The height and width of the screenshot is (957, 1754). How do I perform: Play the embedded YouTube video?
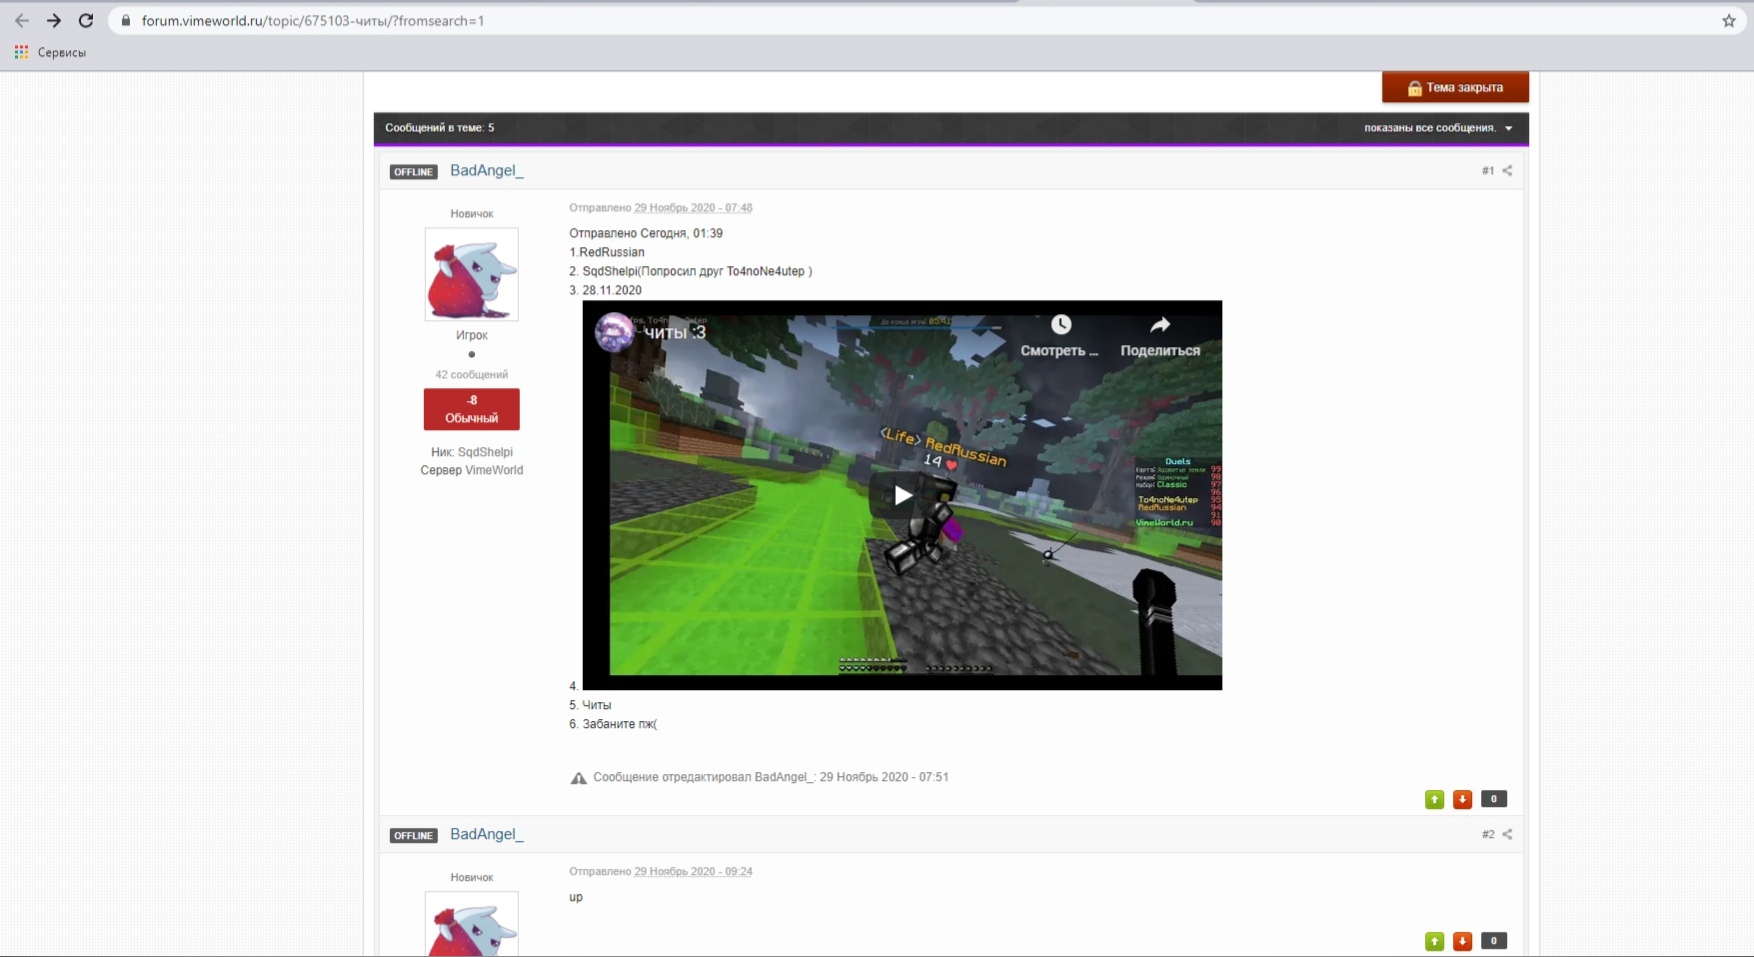coord(902,495)
